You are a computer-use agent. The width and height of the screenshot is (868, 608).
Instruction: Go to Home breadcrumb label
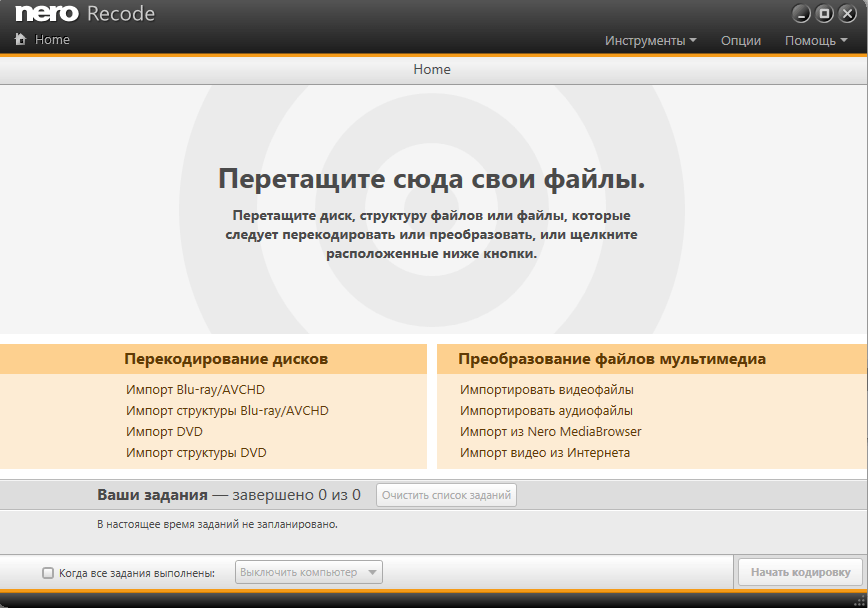click(52, 40)
